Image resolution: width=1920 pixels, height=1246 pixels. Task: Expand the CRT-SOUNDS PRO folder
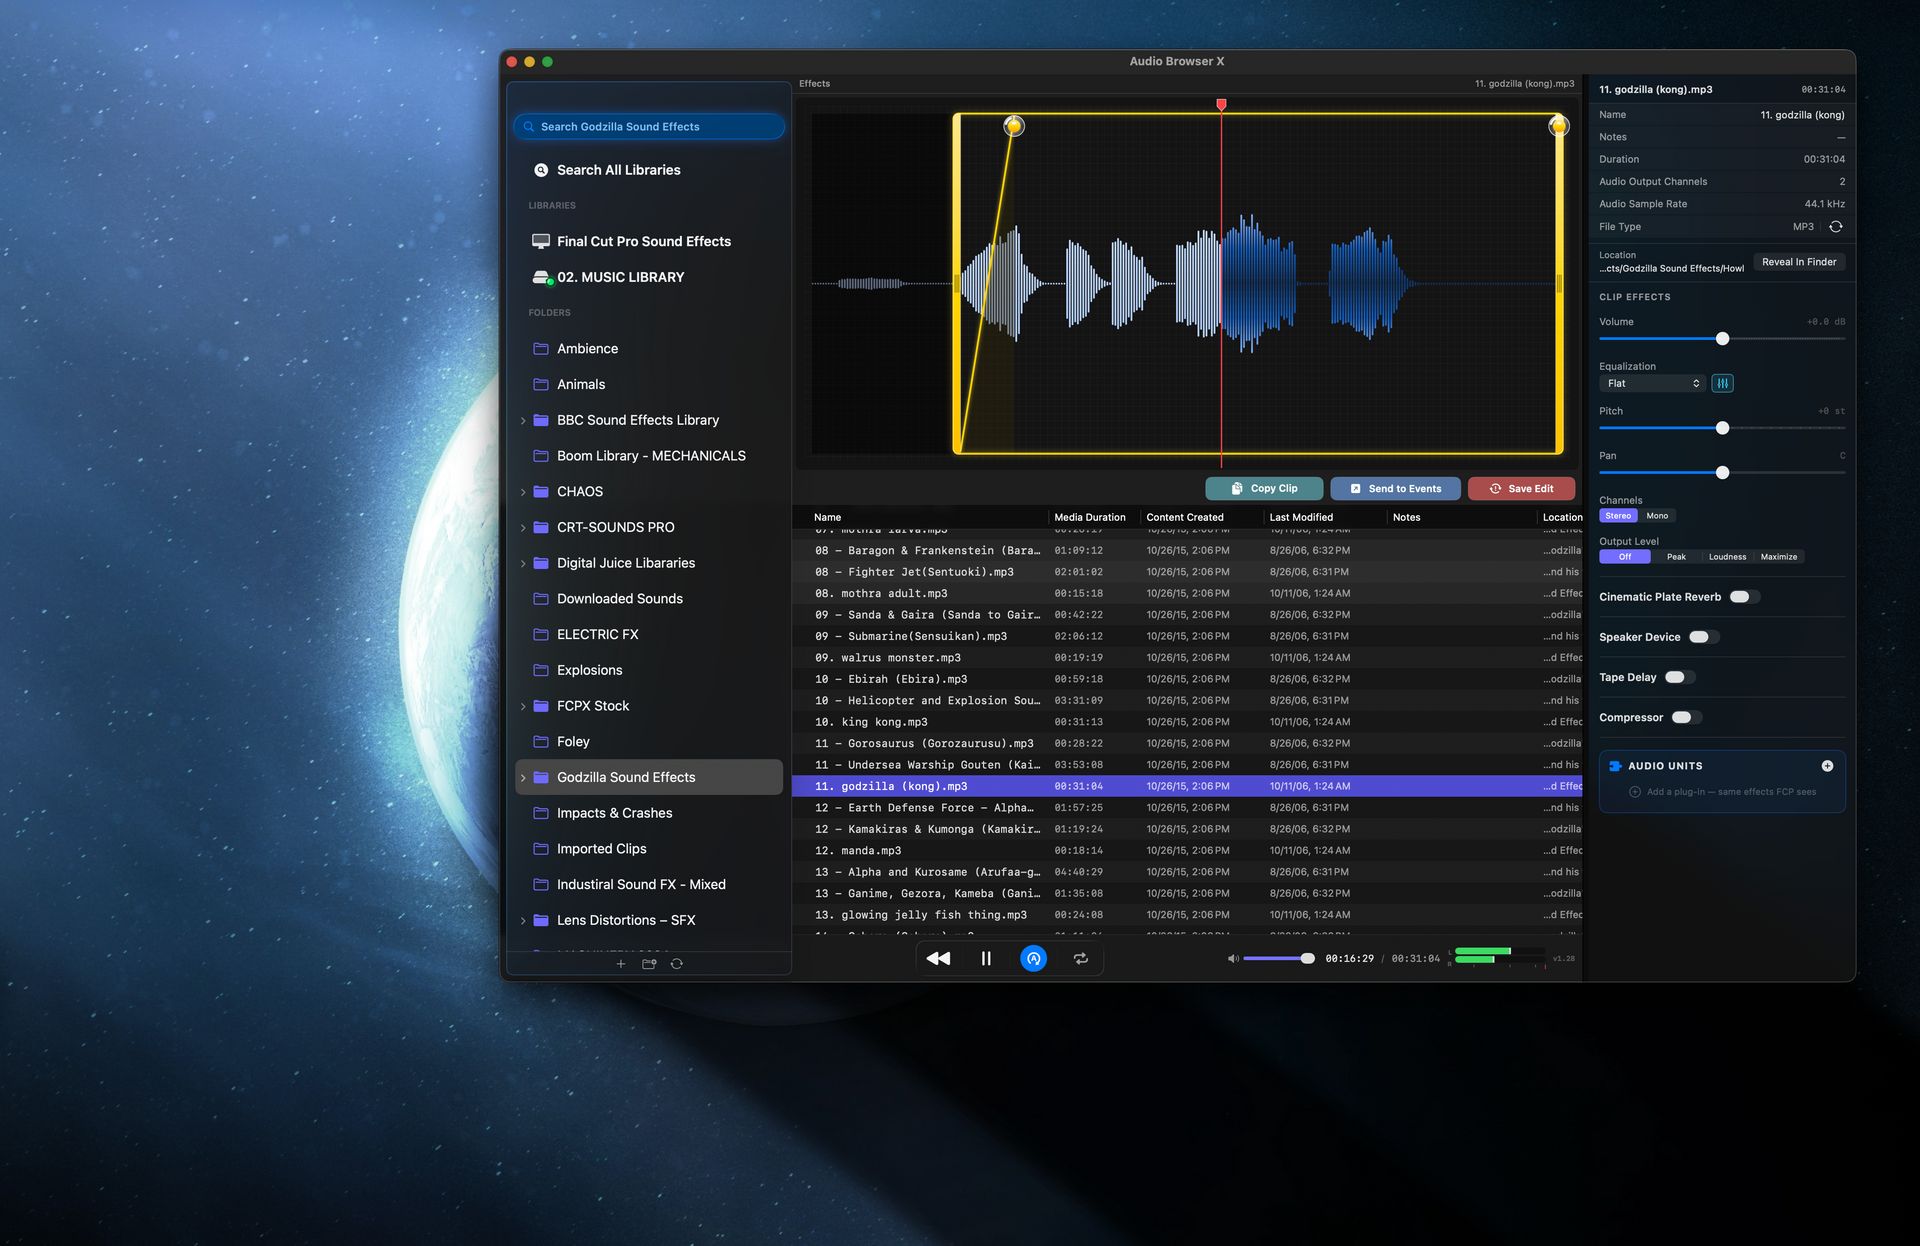(x=523, y=528)
